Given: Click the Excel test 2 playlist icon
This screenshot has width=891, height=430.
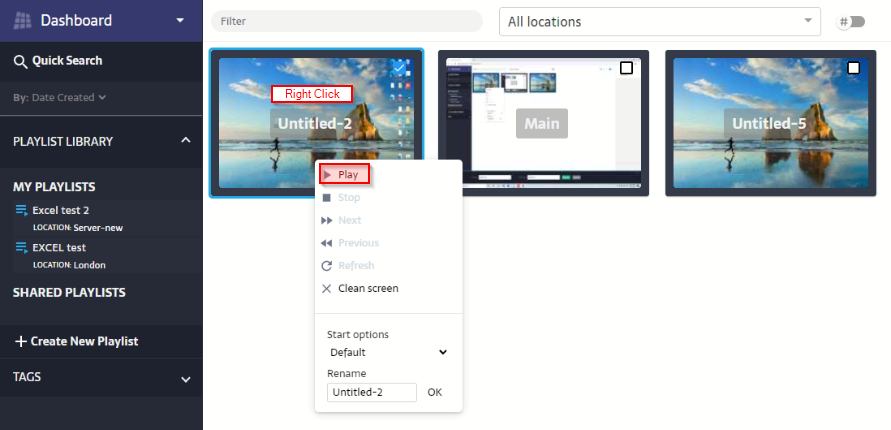Looking at the screenshot, I should point(21,211).
